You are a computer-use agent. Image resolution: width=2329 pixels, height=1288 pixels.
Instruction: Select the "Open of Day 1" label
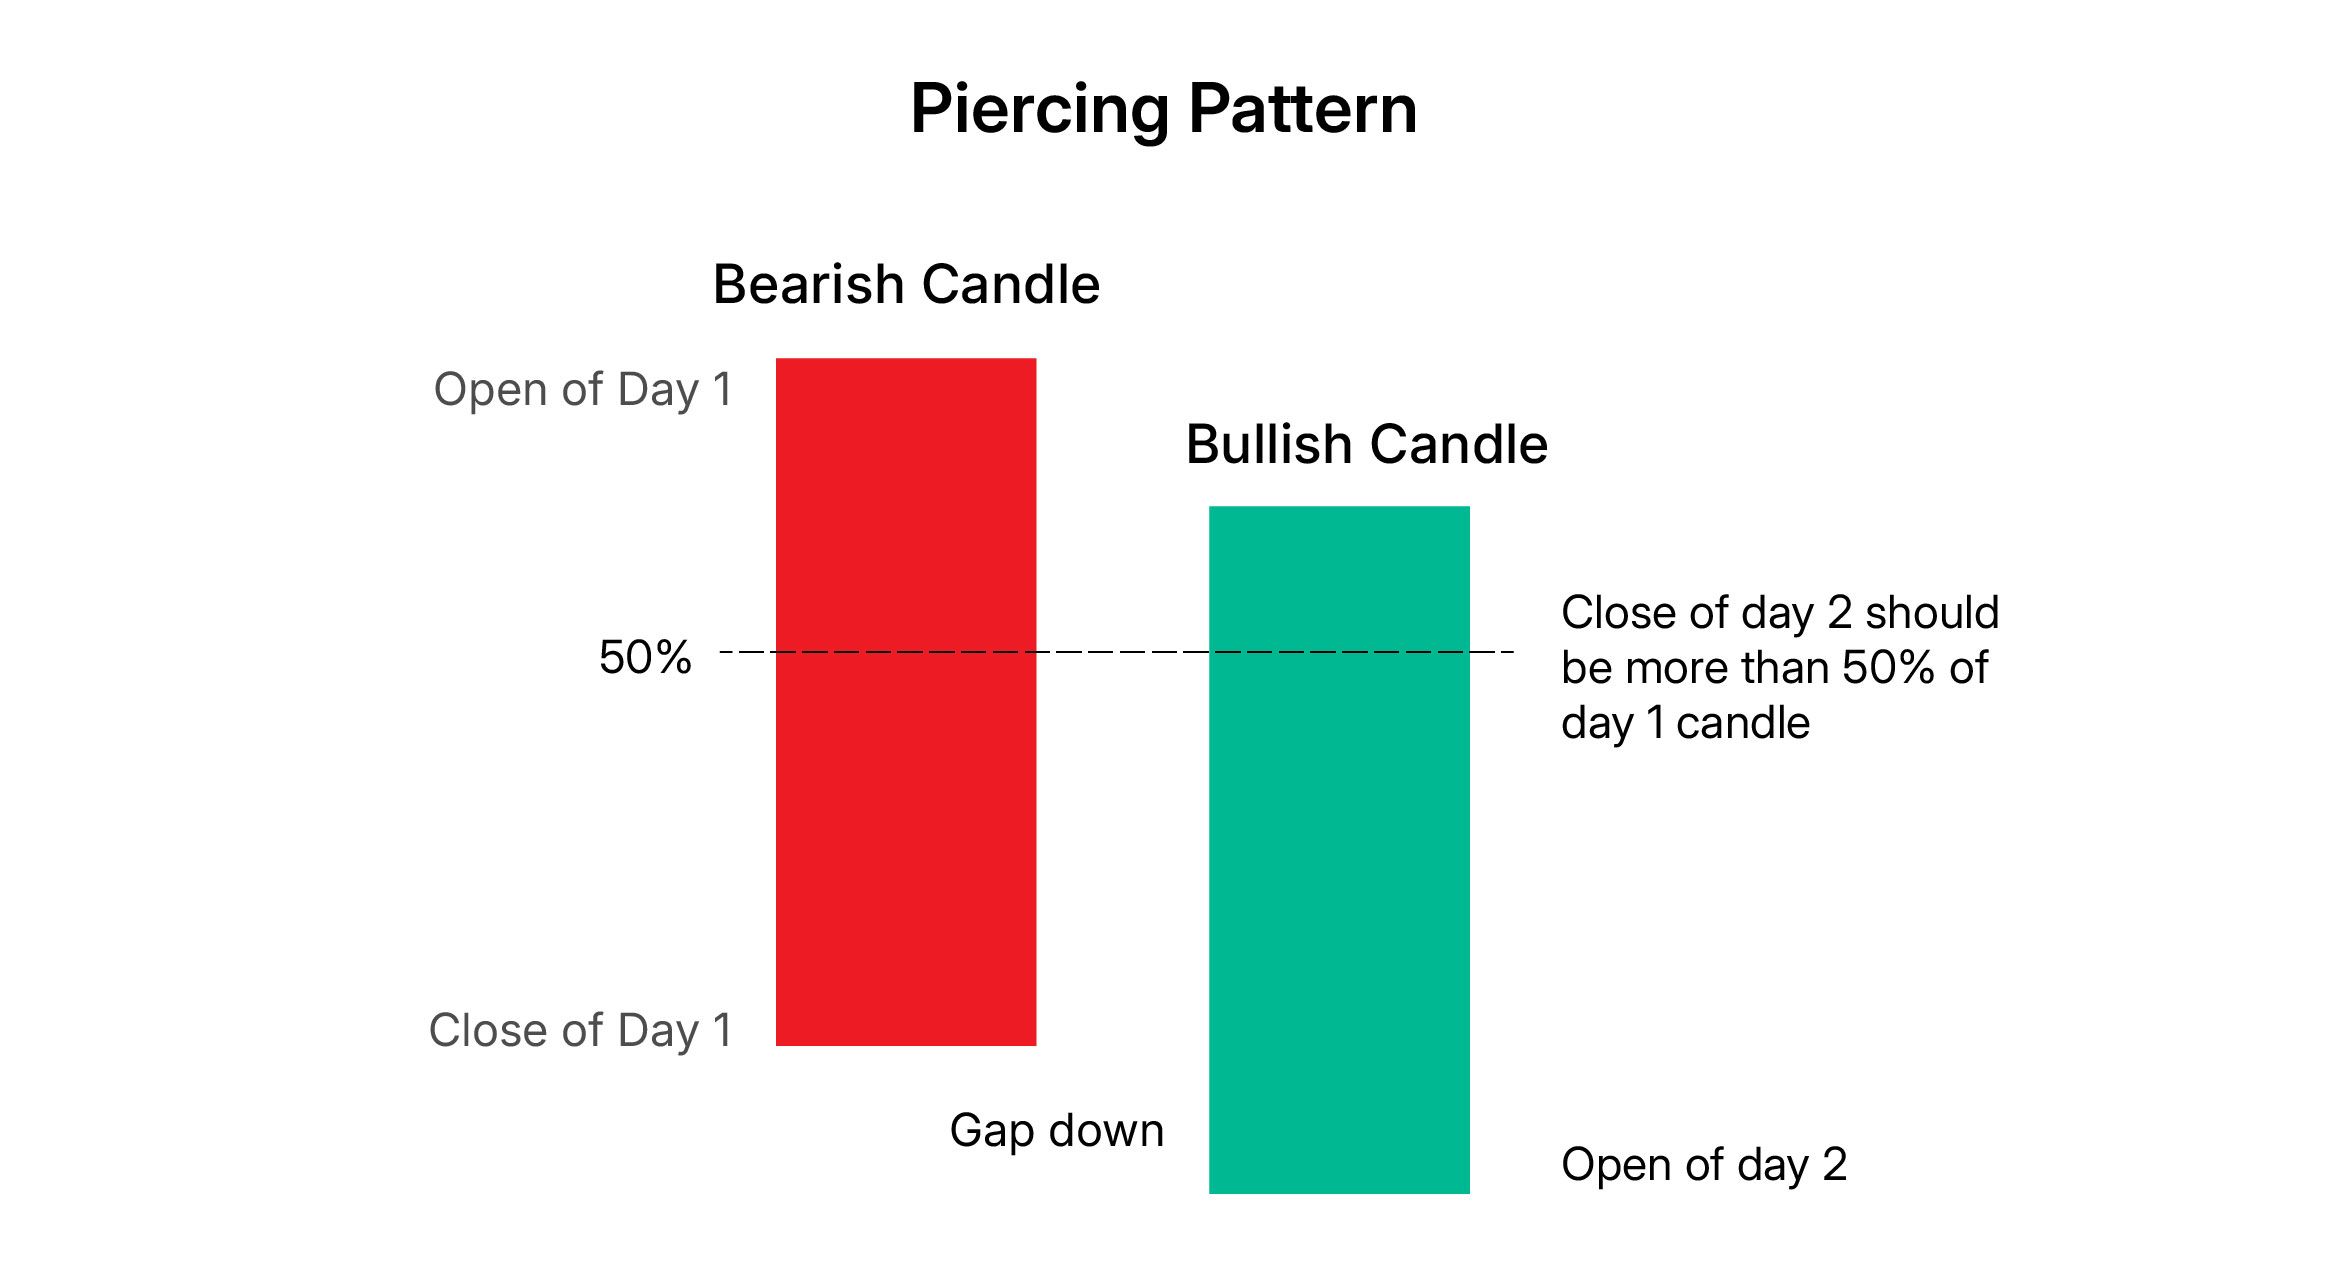click(x=583, y=390)
